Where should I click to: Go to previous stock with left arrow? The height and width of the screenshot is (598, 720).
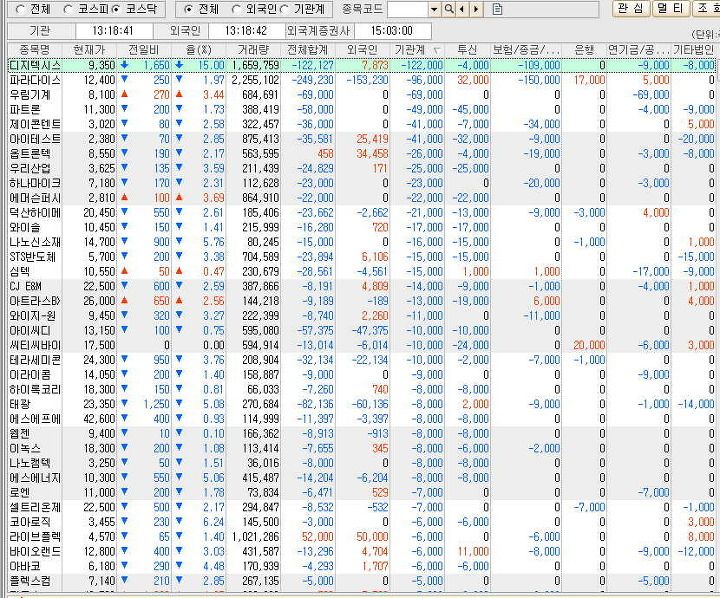click(462, 9)
